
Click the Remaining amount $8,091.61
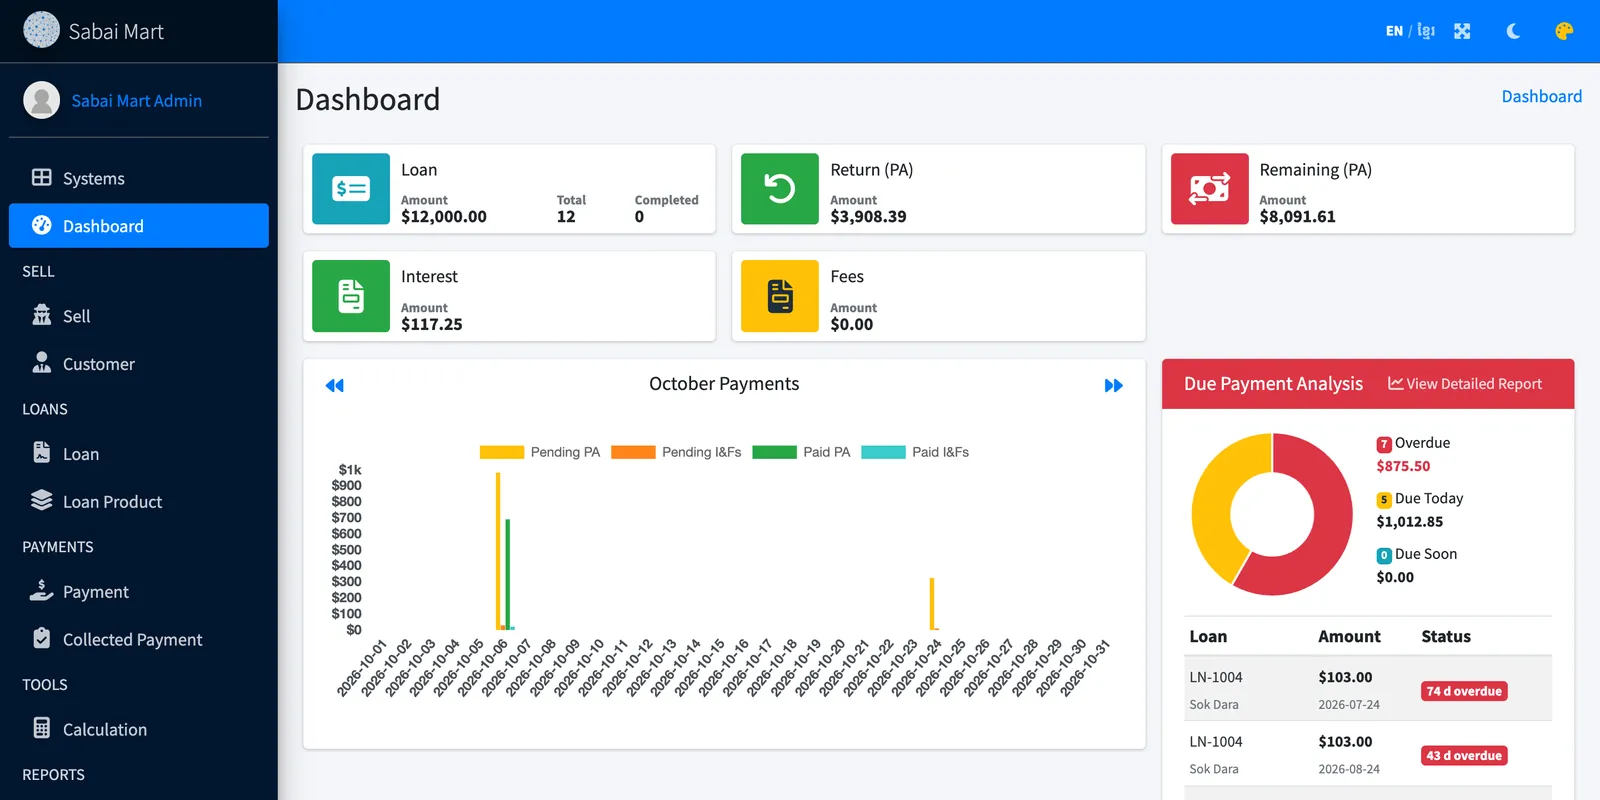tap(1297, 216)
